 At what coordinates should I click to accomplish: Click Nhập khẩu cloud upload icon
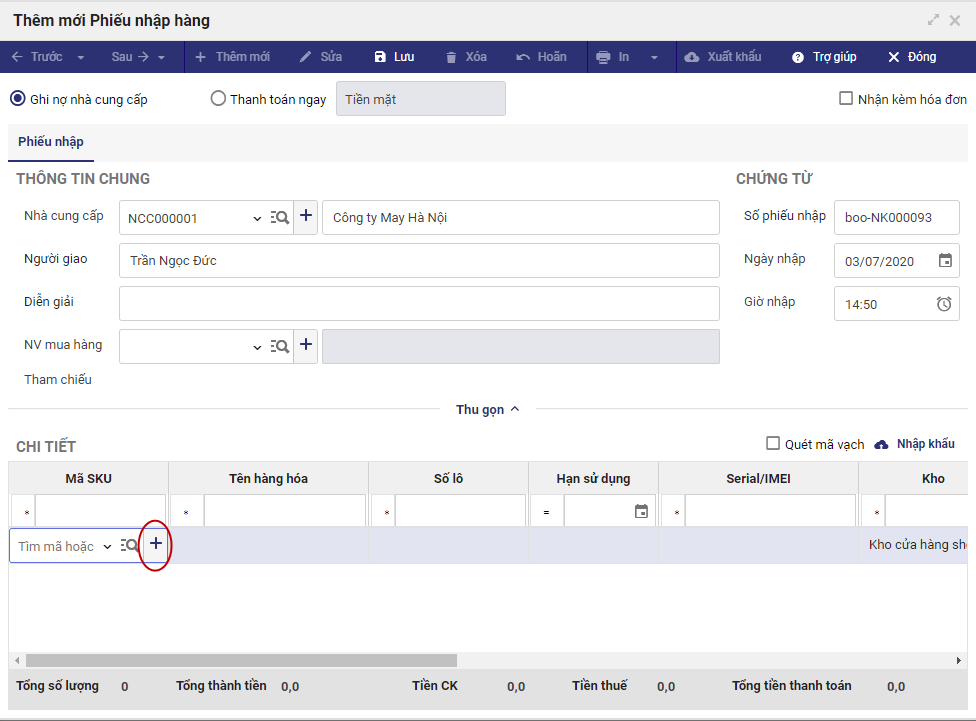coord(881,444)
